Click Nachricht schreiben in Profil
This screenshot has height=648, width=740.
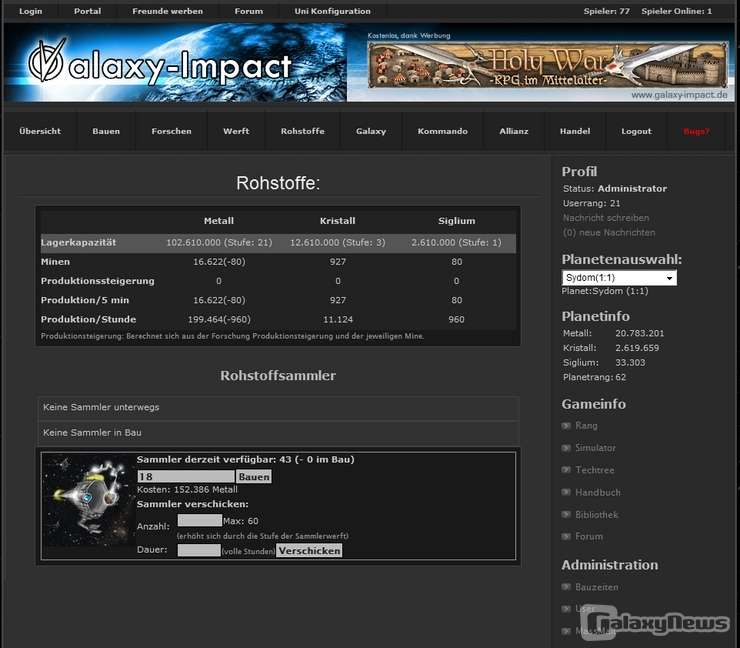605,218
